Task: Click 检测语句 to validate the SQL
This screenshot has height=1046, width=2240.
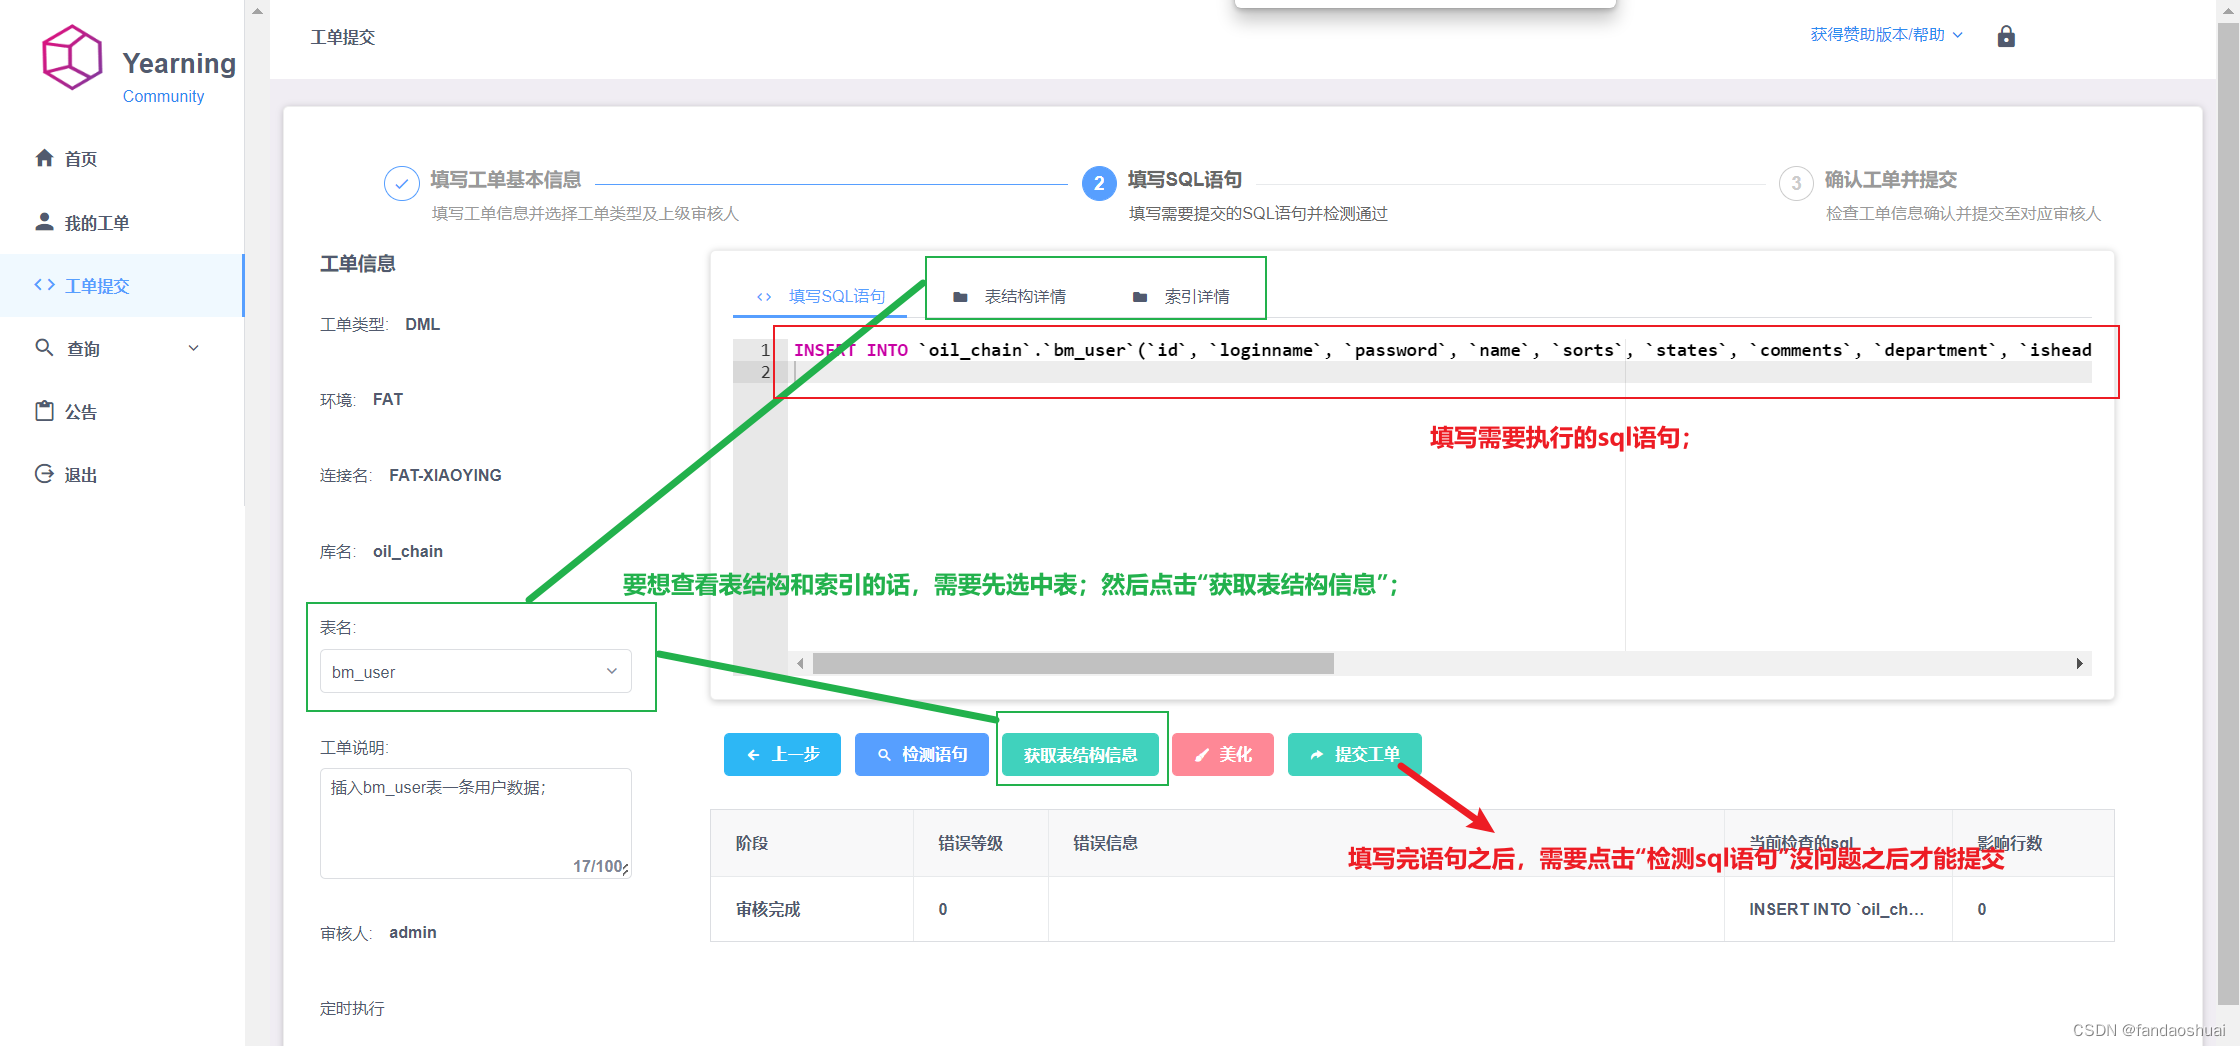Action: (x=921, y=754)
